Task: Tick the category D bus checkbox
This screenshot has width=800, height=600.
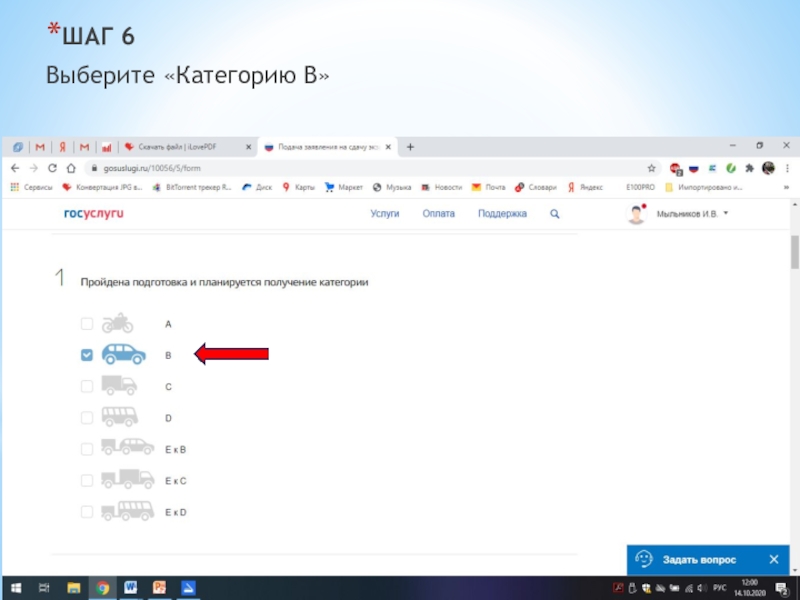Action: [87, 418]
